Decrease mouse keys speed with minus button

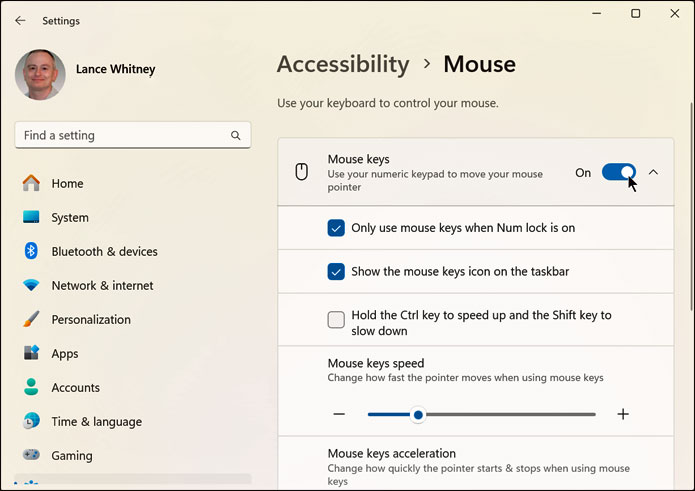point(339,414)
